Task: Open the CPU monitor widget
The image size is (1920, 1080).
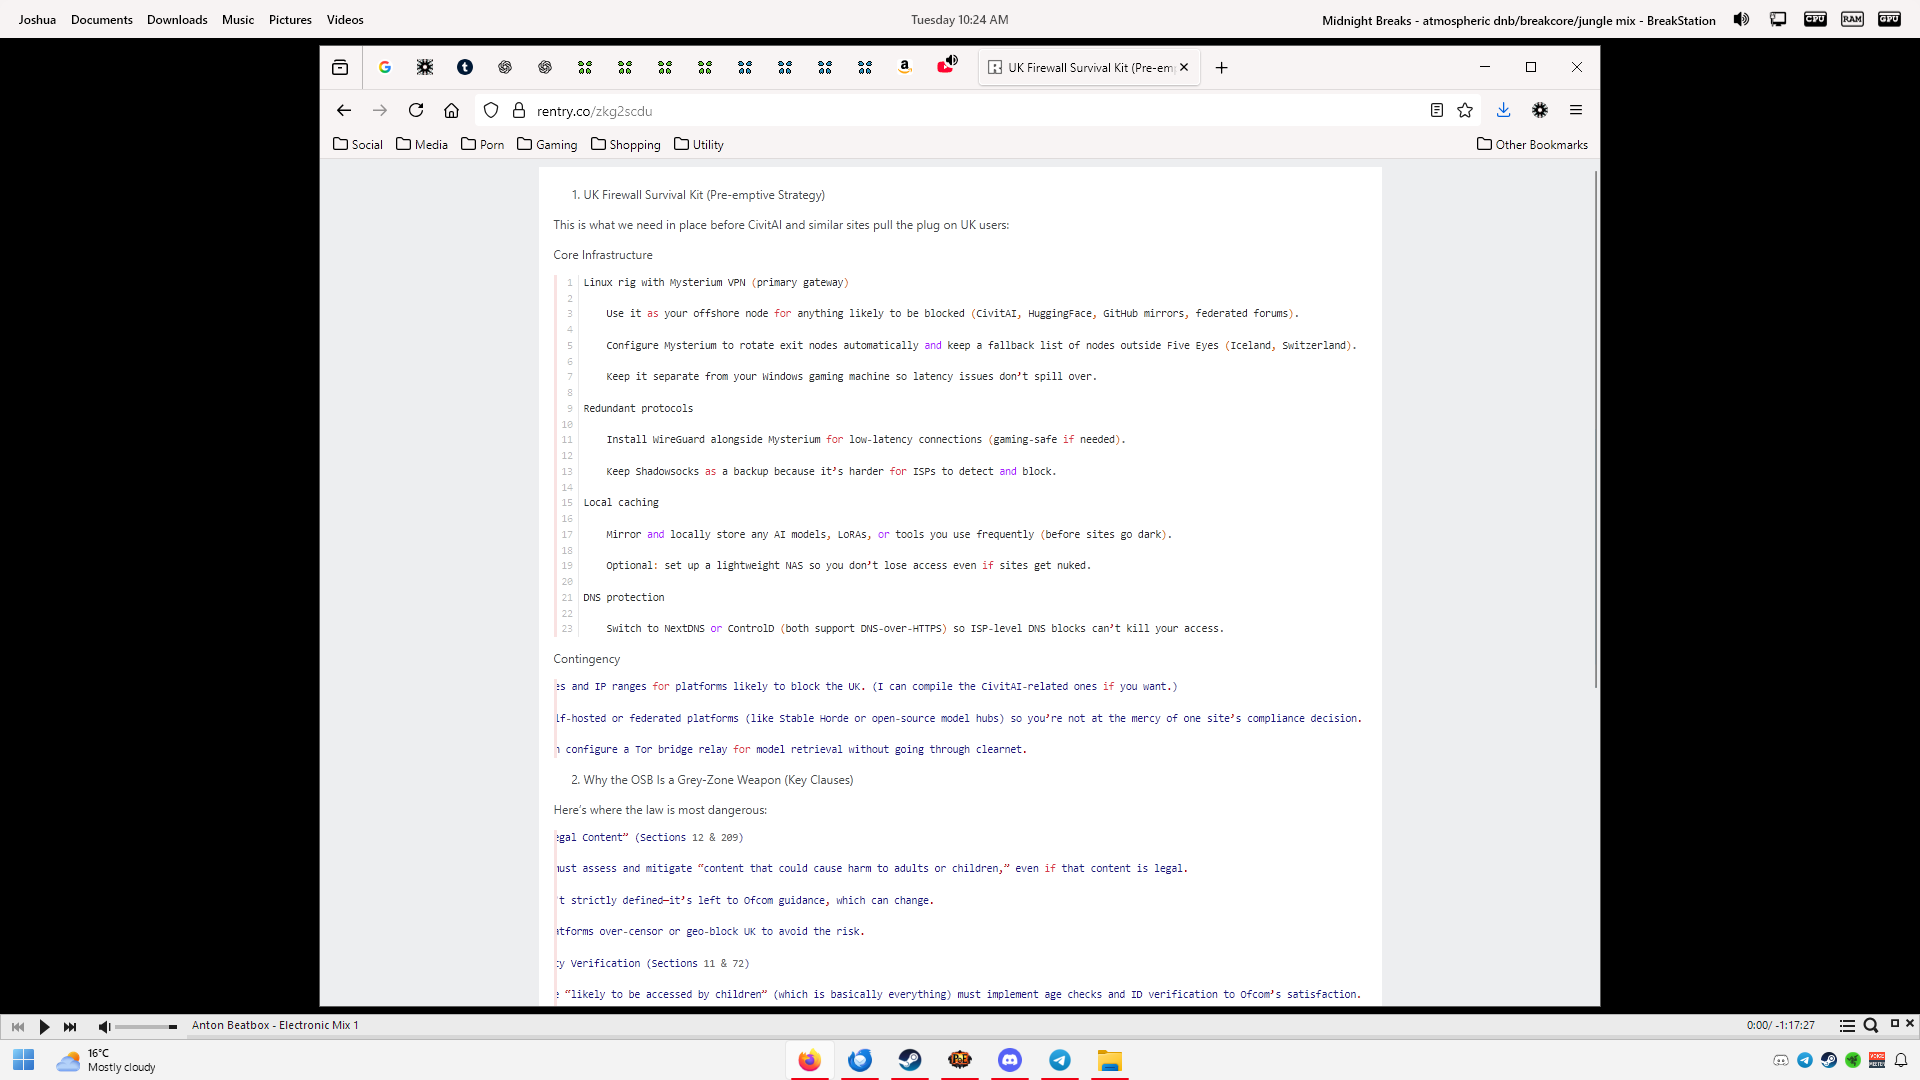Action: coord(1815,19)
